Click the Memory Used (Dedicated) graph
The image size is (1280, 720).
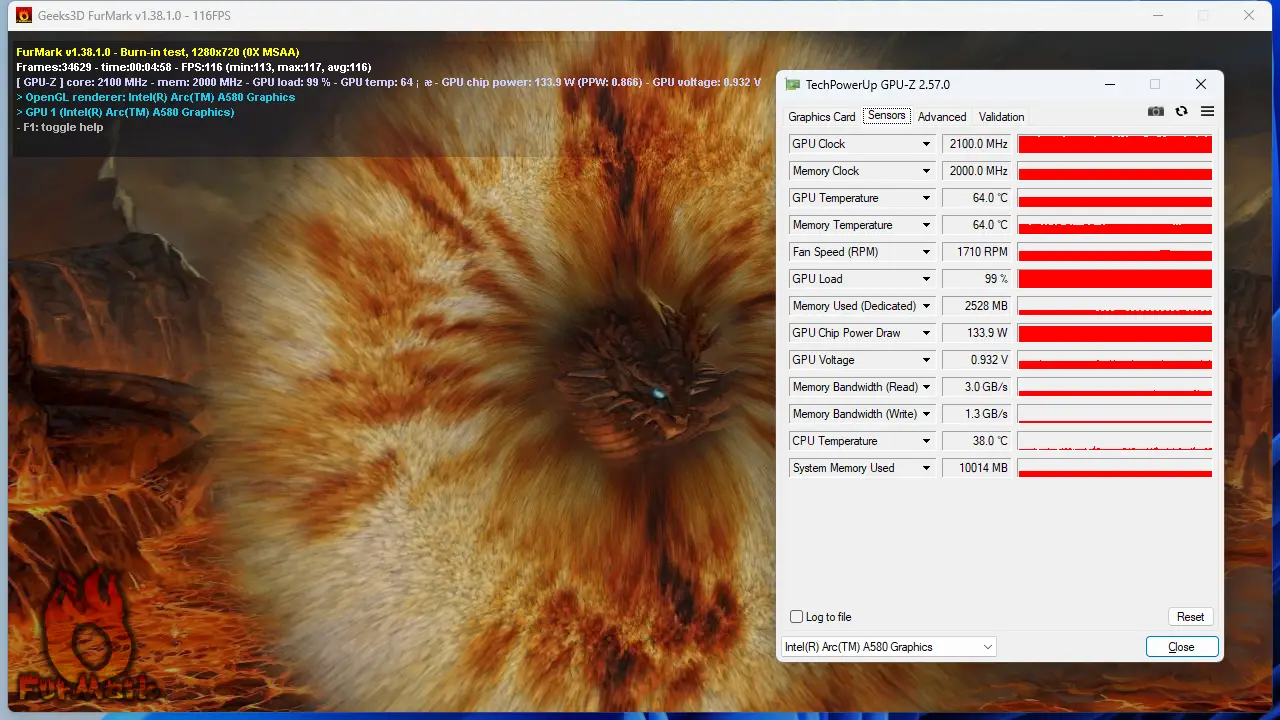(1114, 306)
